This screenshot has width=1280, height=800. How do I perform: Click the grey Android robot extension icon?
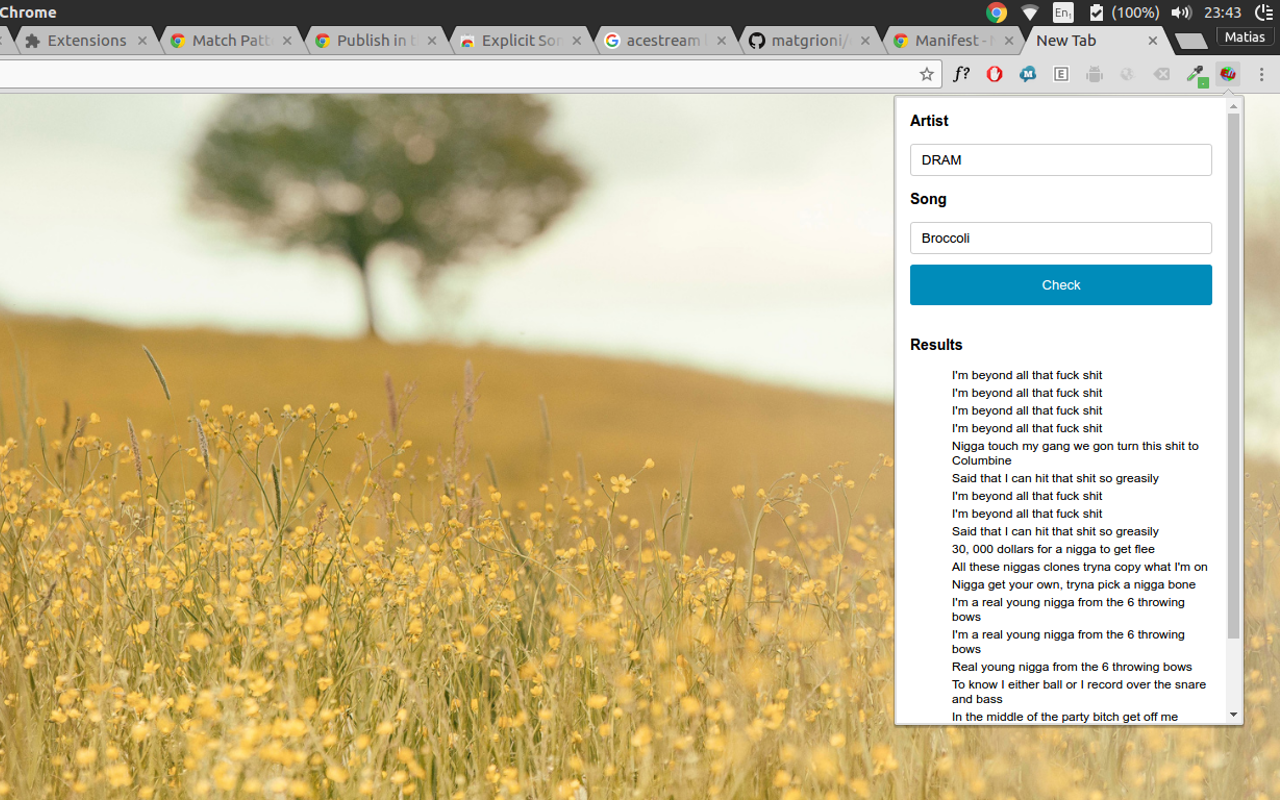click(1095, 74)
